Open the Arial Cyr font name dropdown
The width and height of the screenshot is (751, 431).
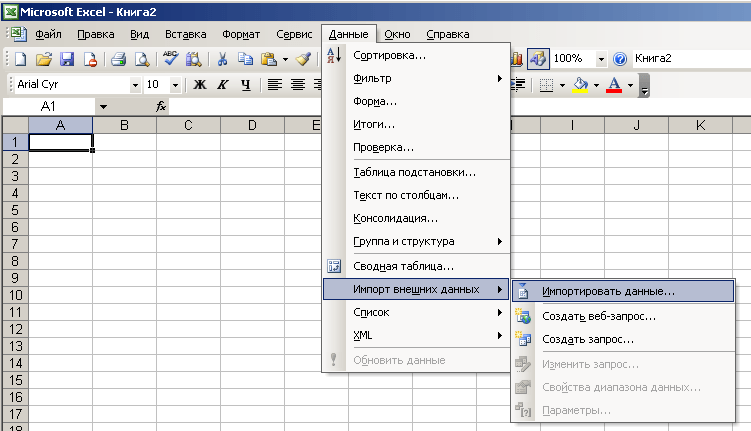[135, 85]
